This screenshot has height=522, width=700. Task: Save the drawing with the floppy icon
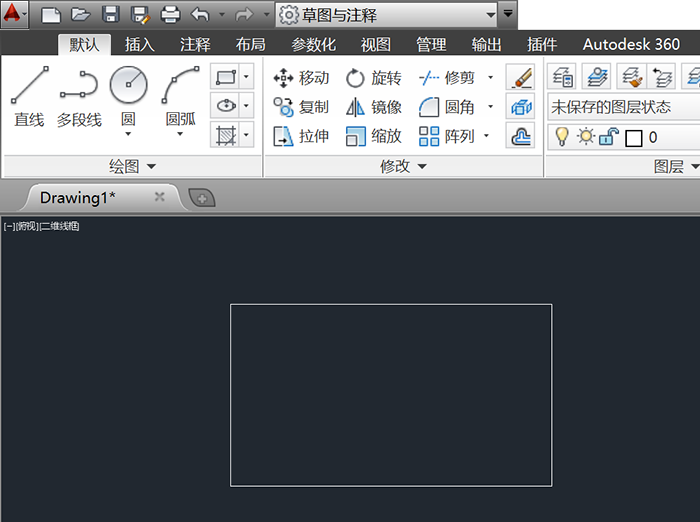click(111, 15)
